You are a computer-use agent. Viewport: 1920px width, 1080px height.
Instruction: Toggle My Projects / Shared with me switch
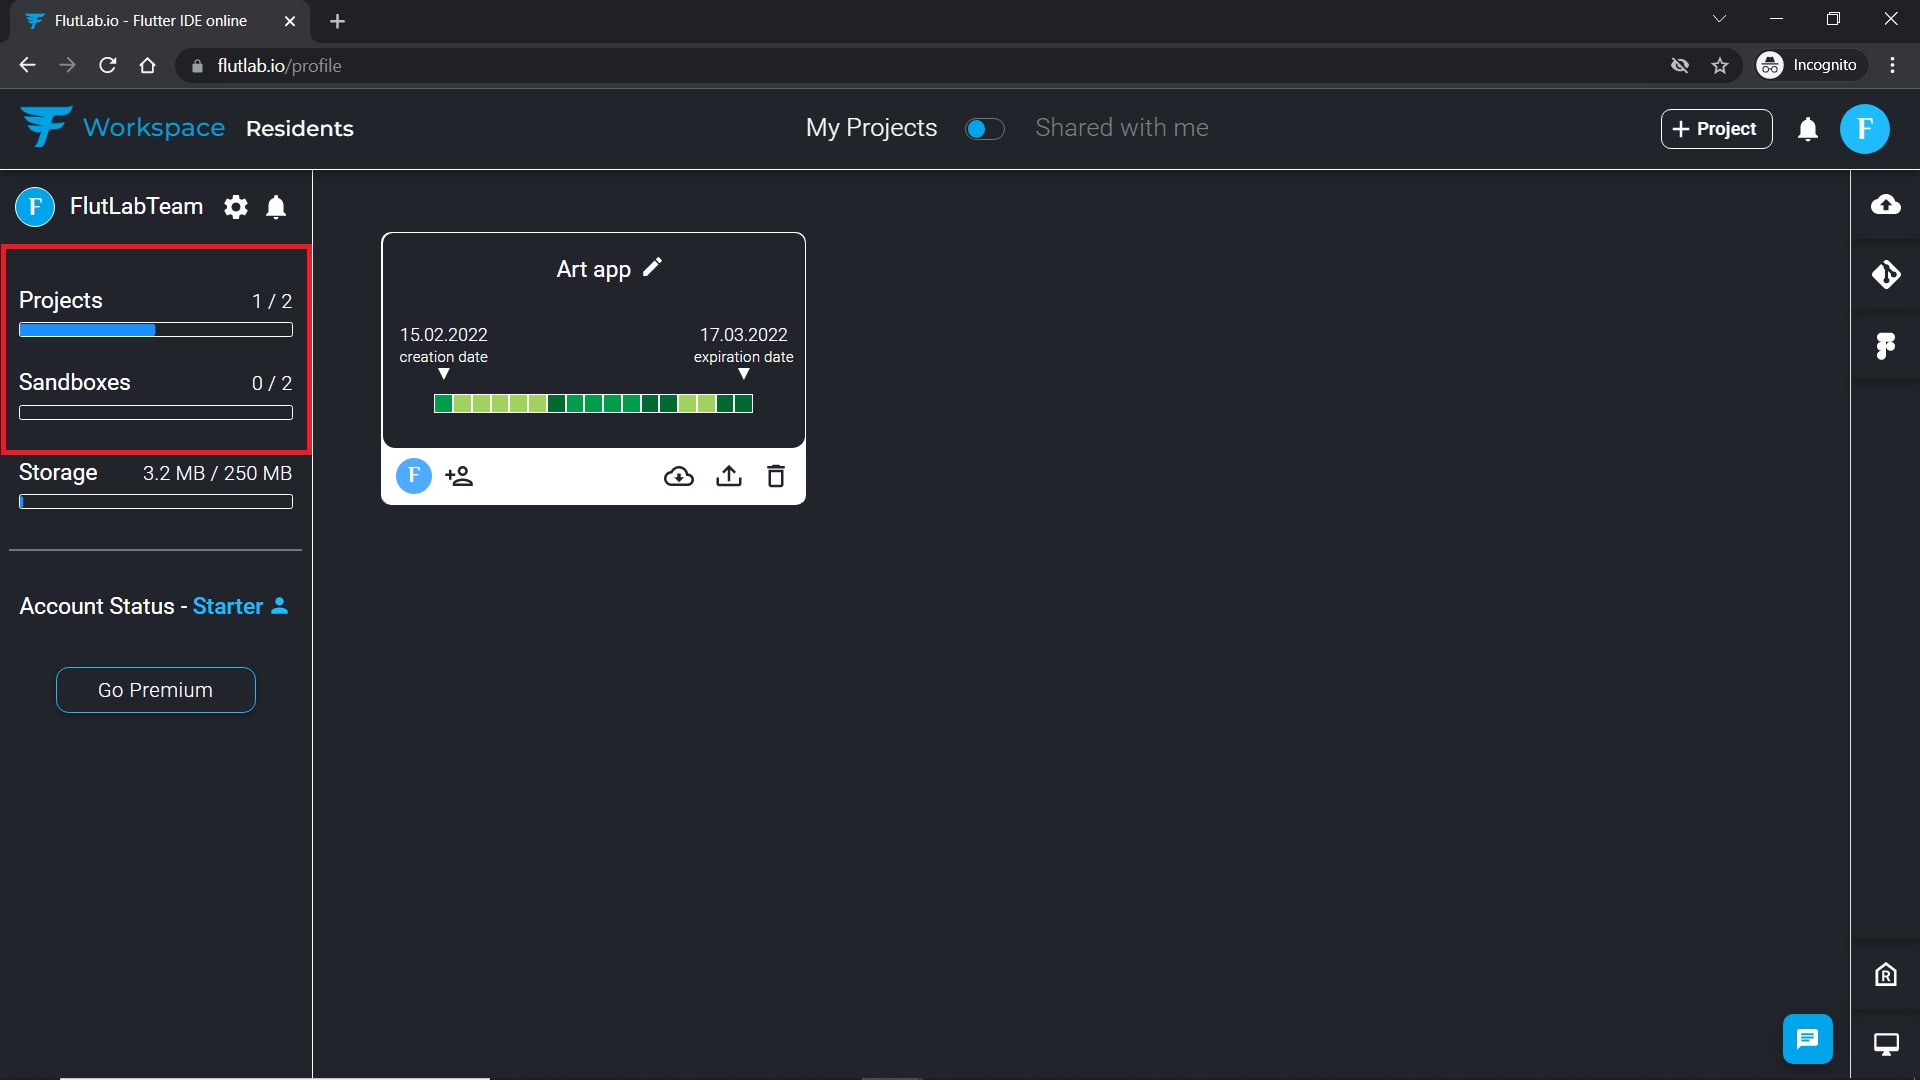click(985, 129)
